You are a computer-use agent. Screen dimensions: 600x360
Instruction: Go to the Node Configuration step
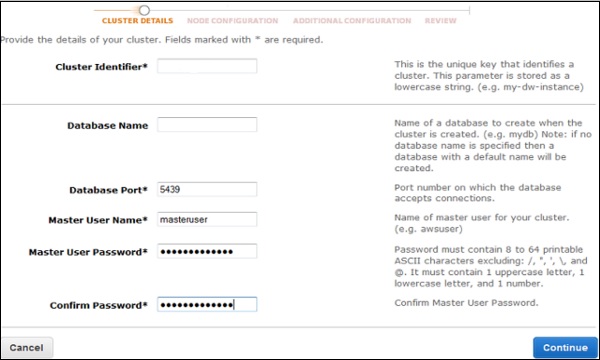(x=233, y=21)
